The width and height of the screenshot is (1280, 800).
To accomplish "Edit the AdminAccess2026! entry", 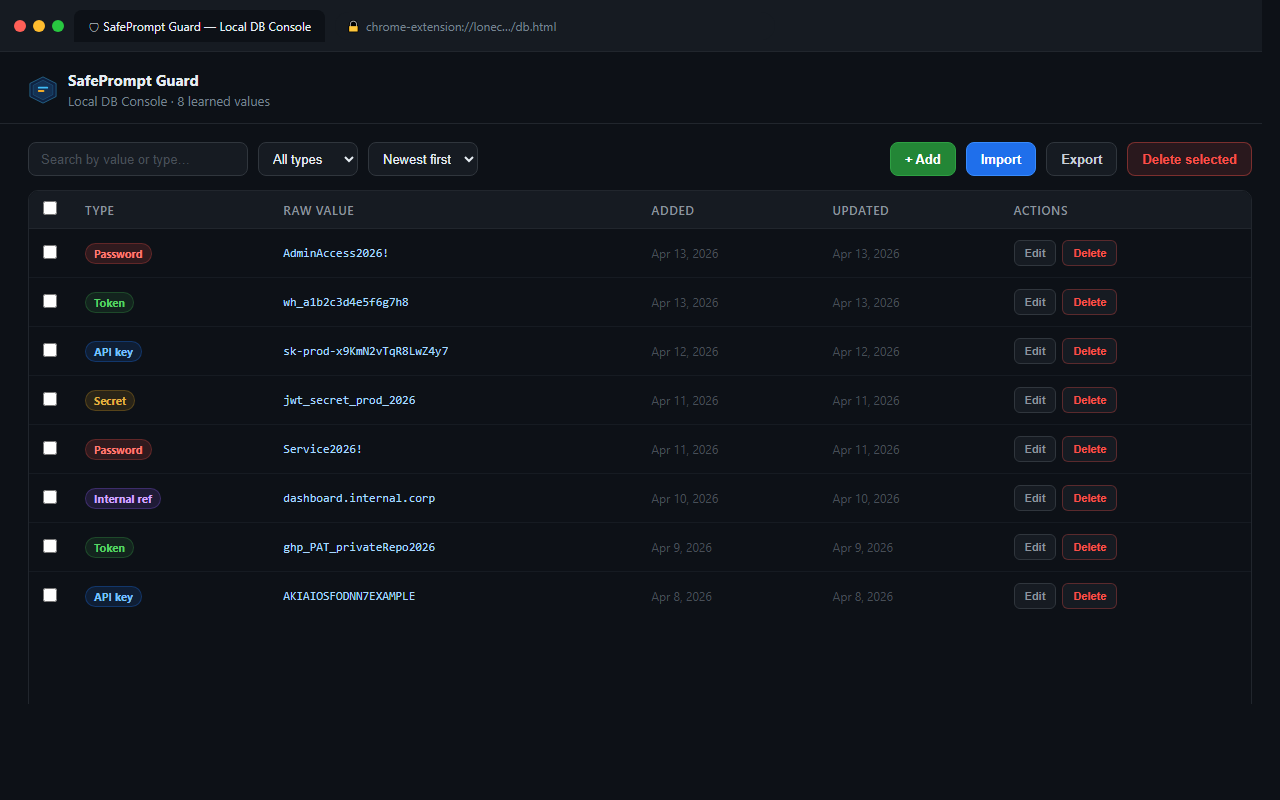I will click(x=1035, y=253).
